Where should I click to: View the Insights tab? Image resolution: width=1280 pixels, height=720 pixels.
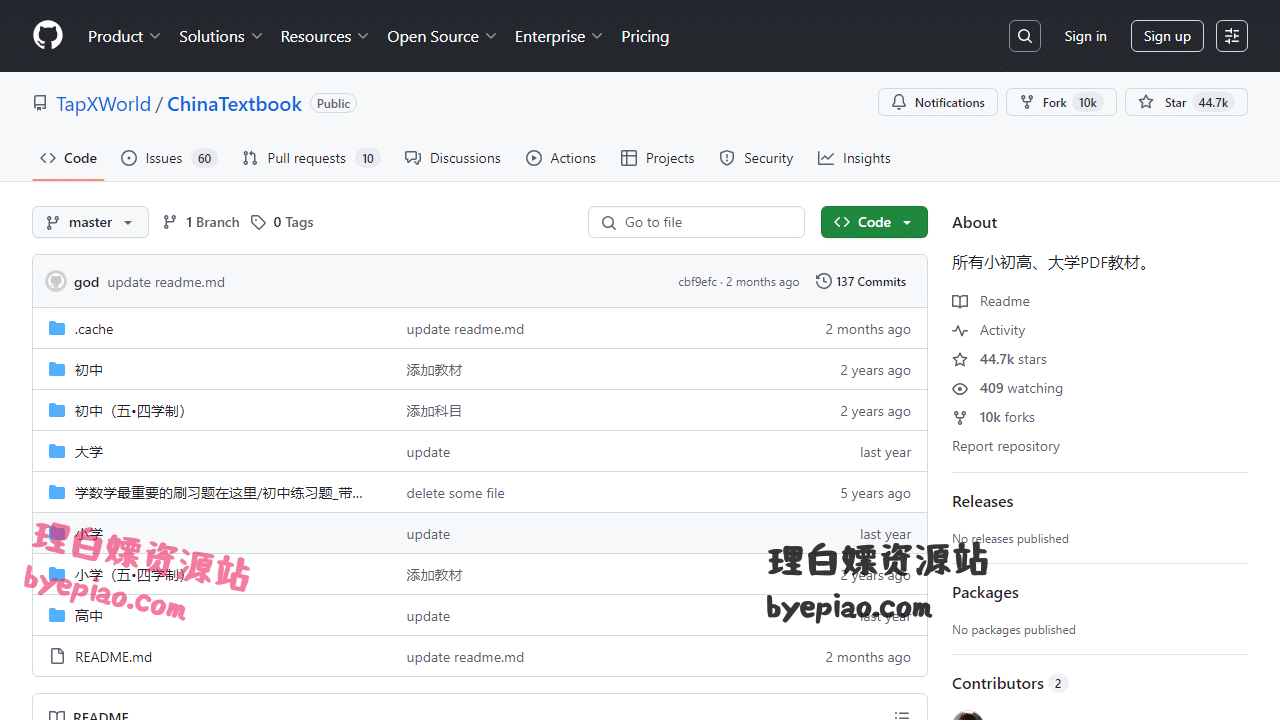tap(854, 158)
